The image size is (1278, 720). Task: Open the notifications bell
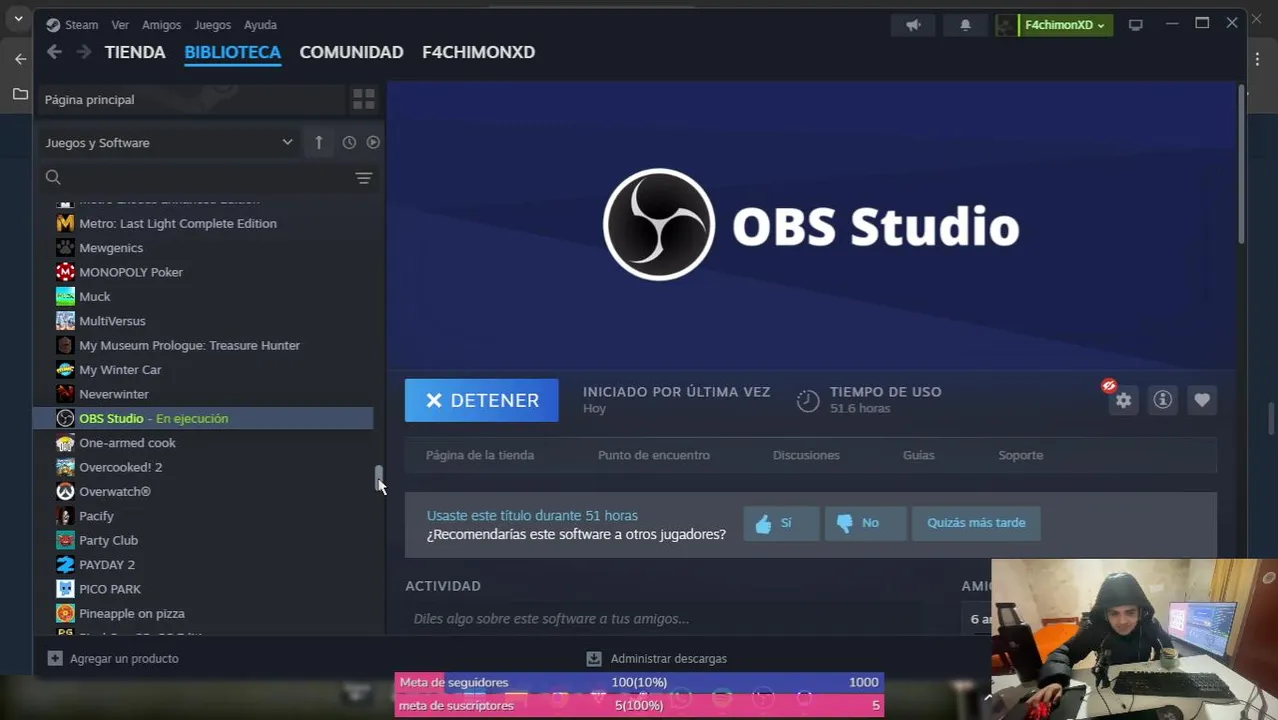[965, 25]
